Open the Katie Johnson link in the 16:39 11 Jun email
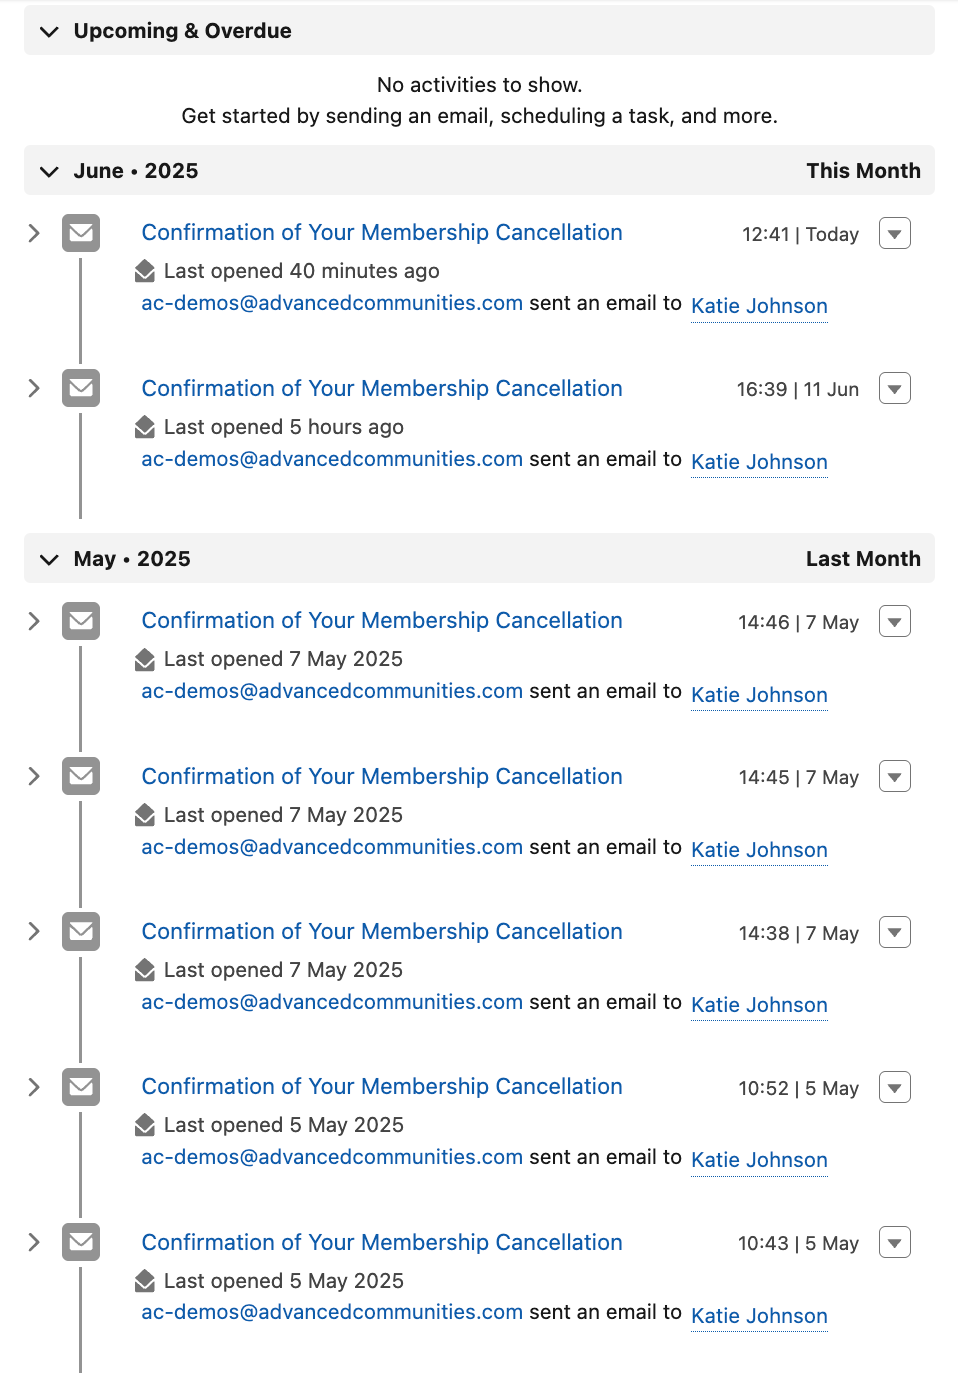The image size is (958, 1386). pos(760,462)
